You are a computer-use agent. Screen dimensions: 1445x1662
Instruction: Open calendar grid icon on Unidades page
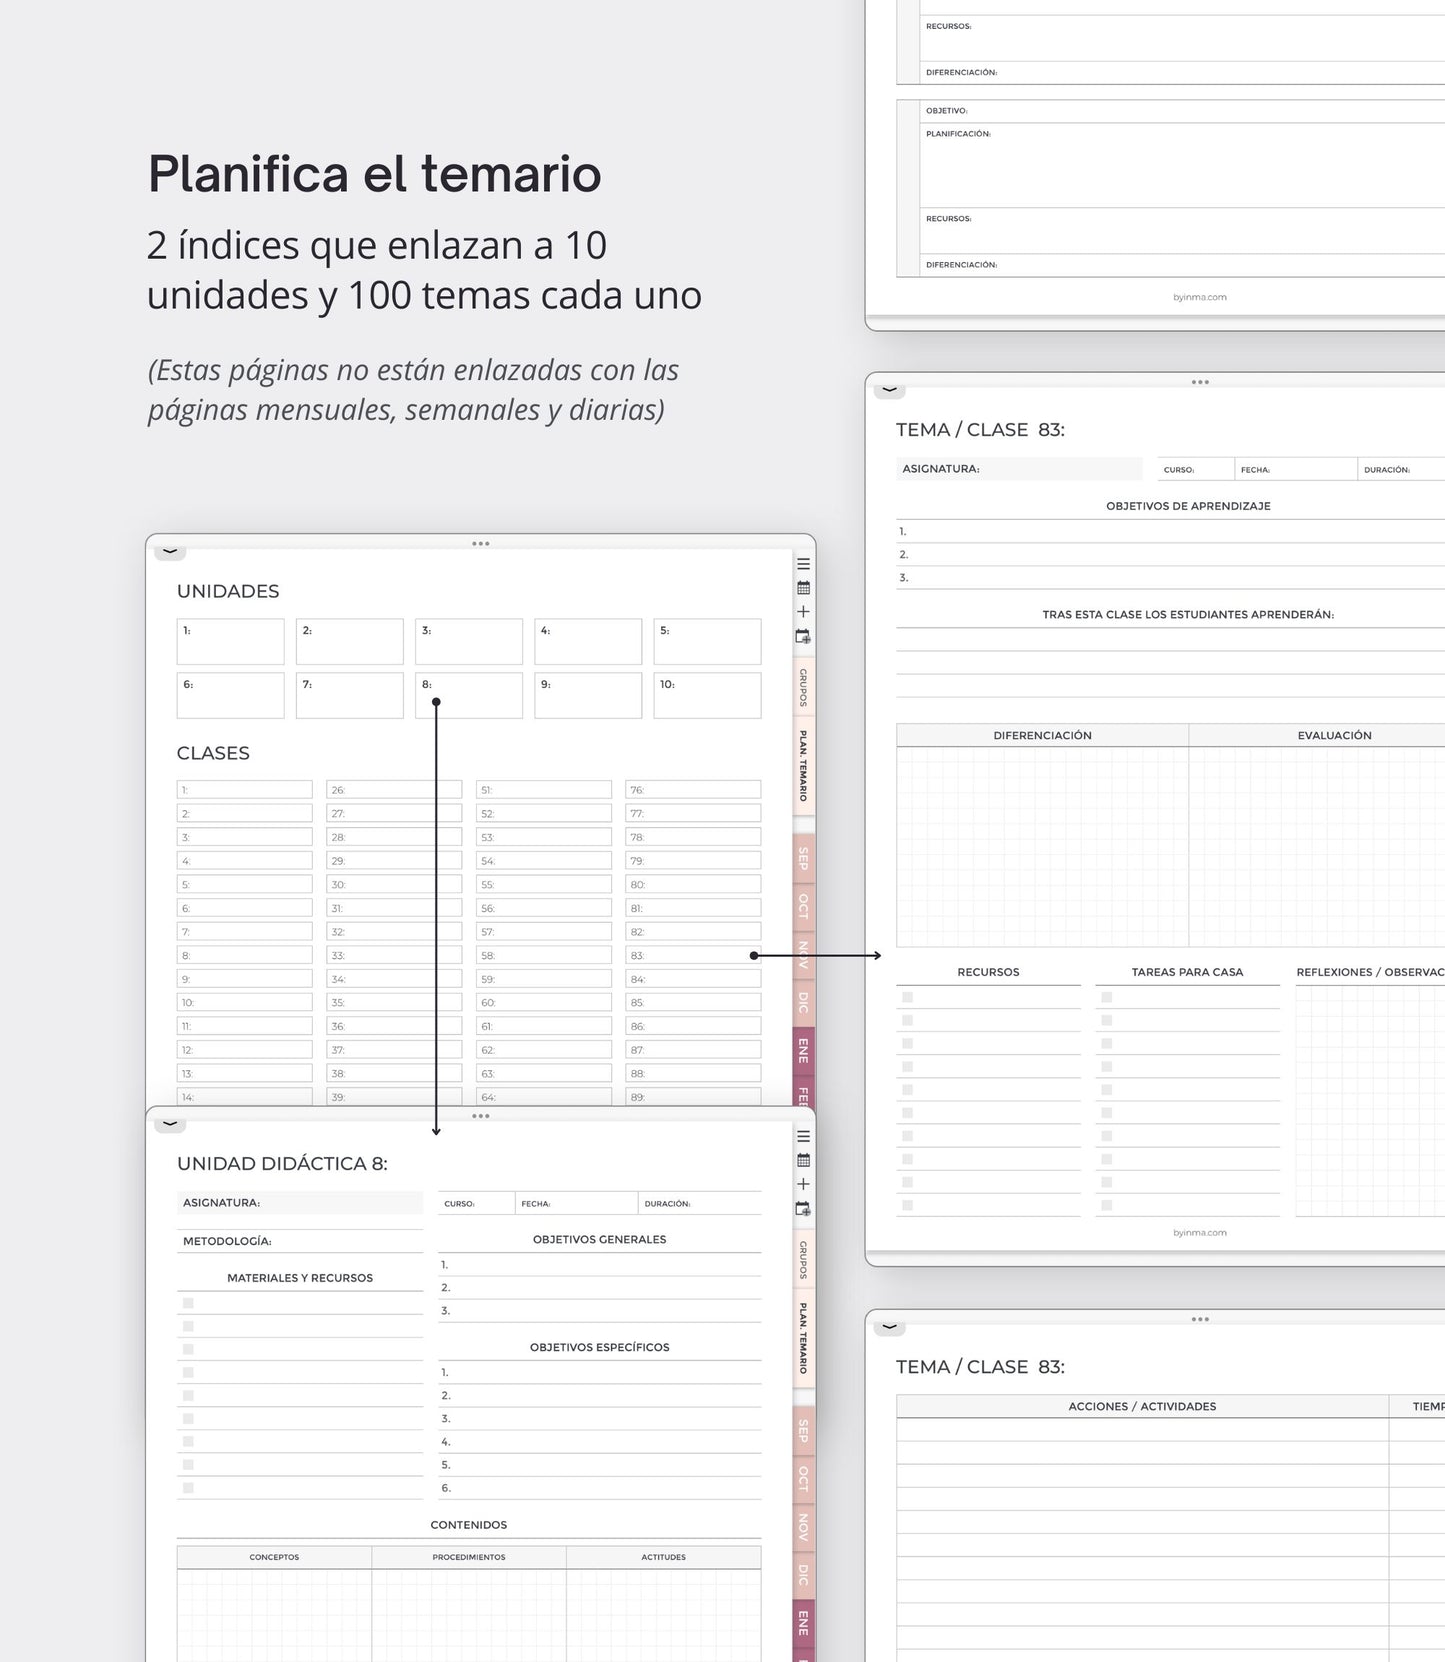[x=803, y=588]
